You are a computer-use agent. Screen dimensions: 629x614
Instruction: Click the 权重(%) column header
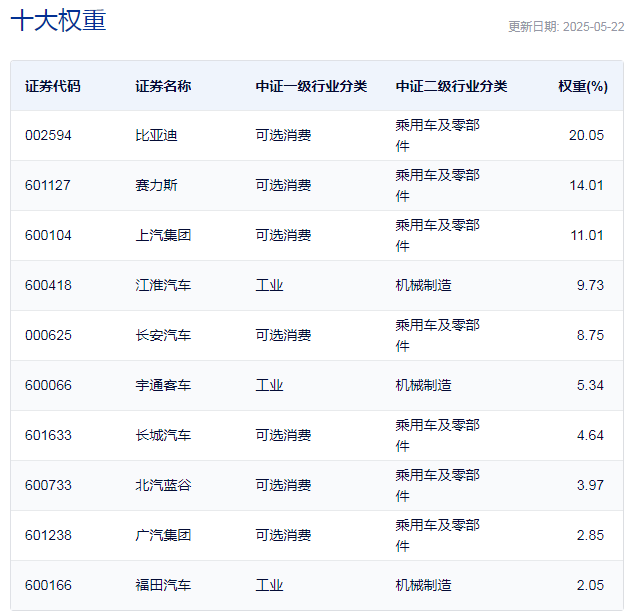(x=583, y=86)
